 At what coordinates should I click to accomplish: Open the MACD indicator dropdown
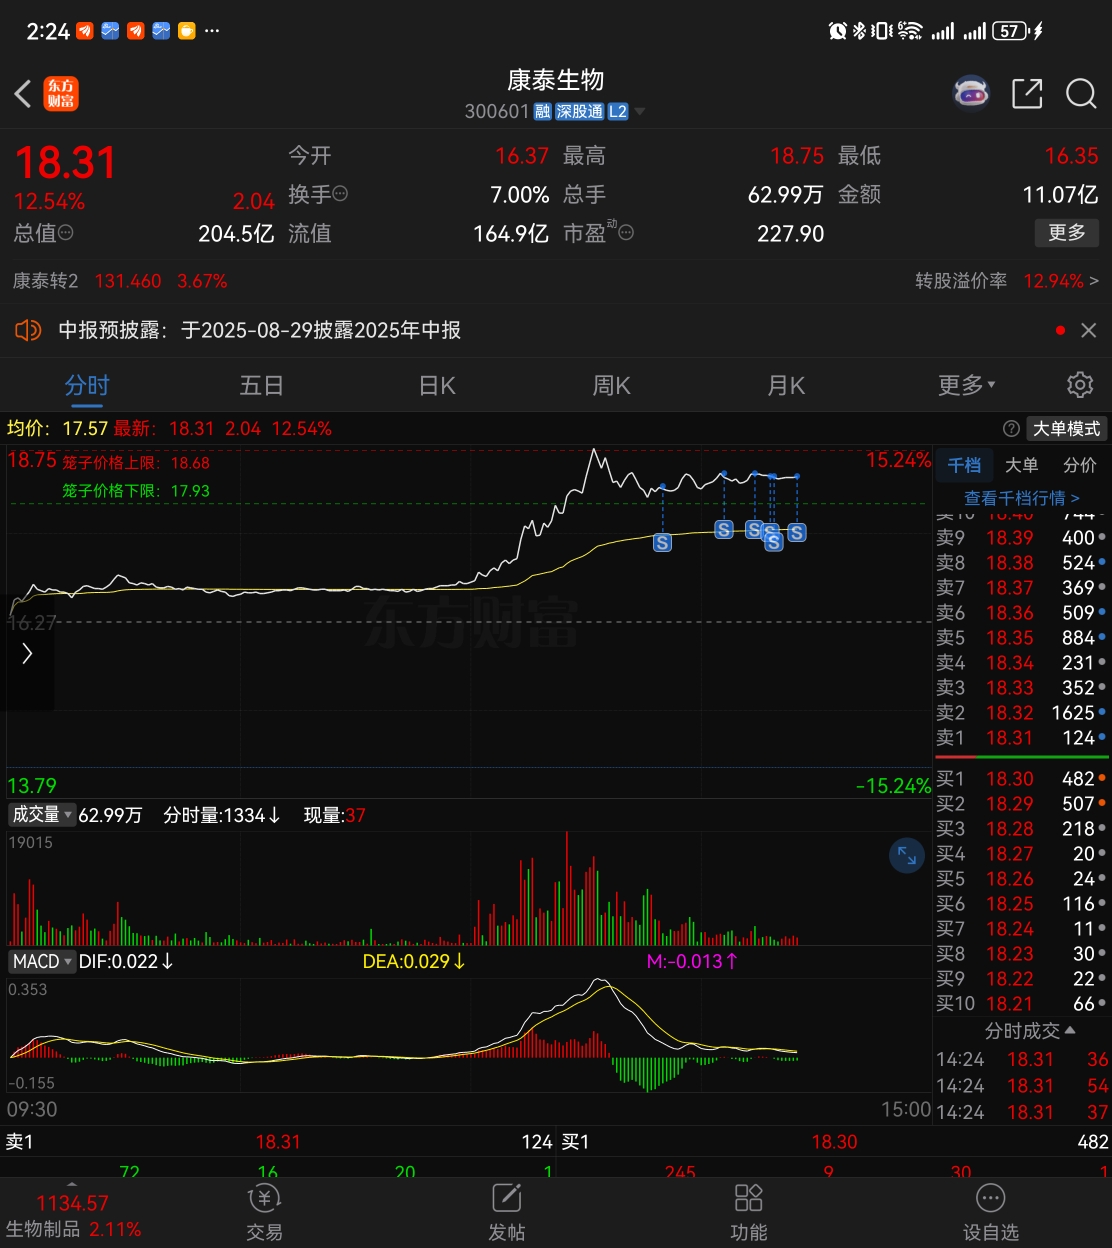click(42, 961)
